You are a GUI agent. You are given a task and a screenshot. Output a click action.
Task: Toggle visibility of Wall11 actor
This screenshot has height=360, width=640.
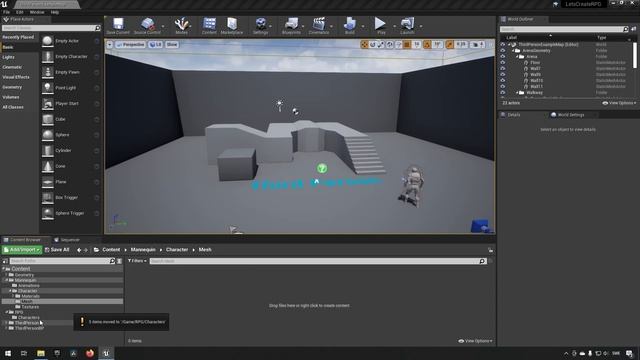pos(503,87)
